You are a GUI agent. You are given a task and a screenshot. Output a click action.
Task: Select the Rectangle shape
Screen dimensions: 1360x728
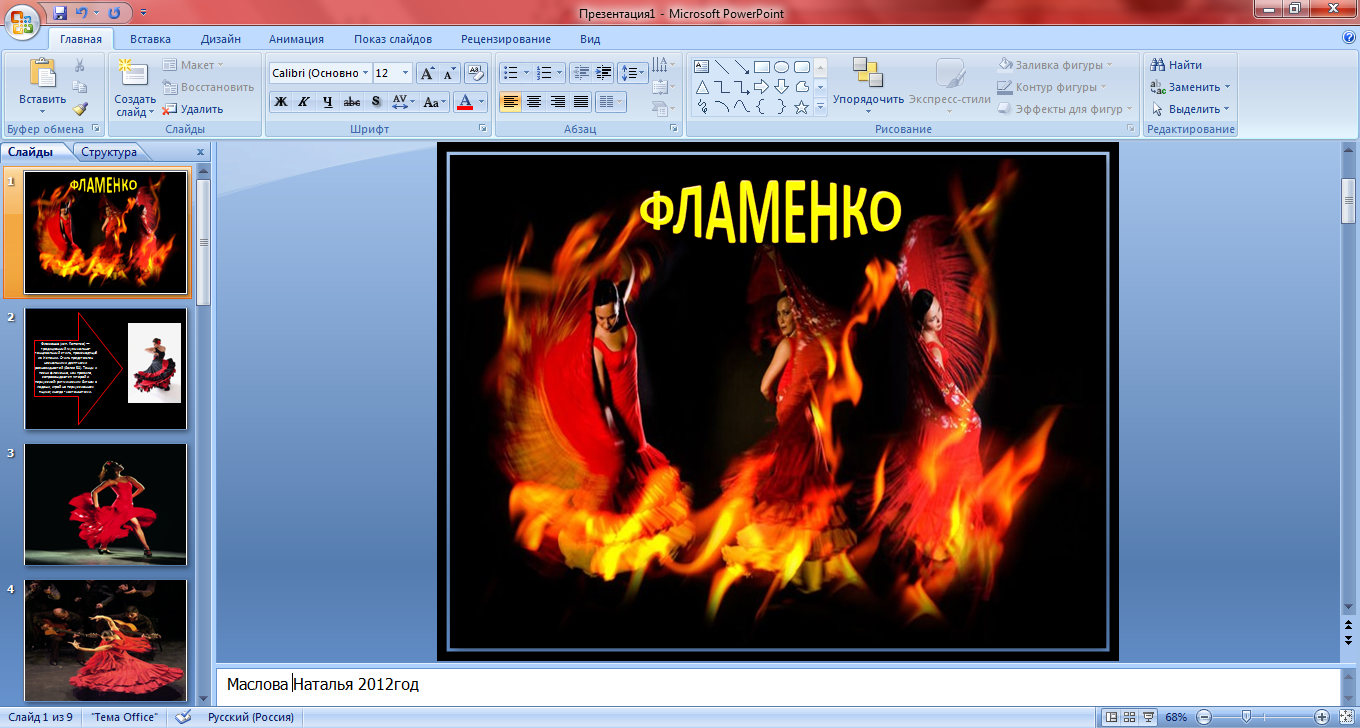click(762, 67)
